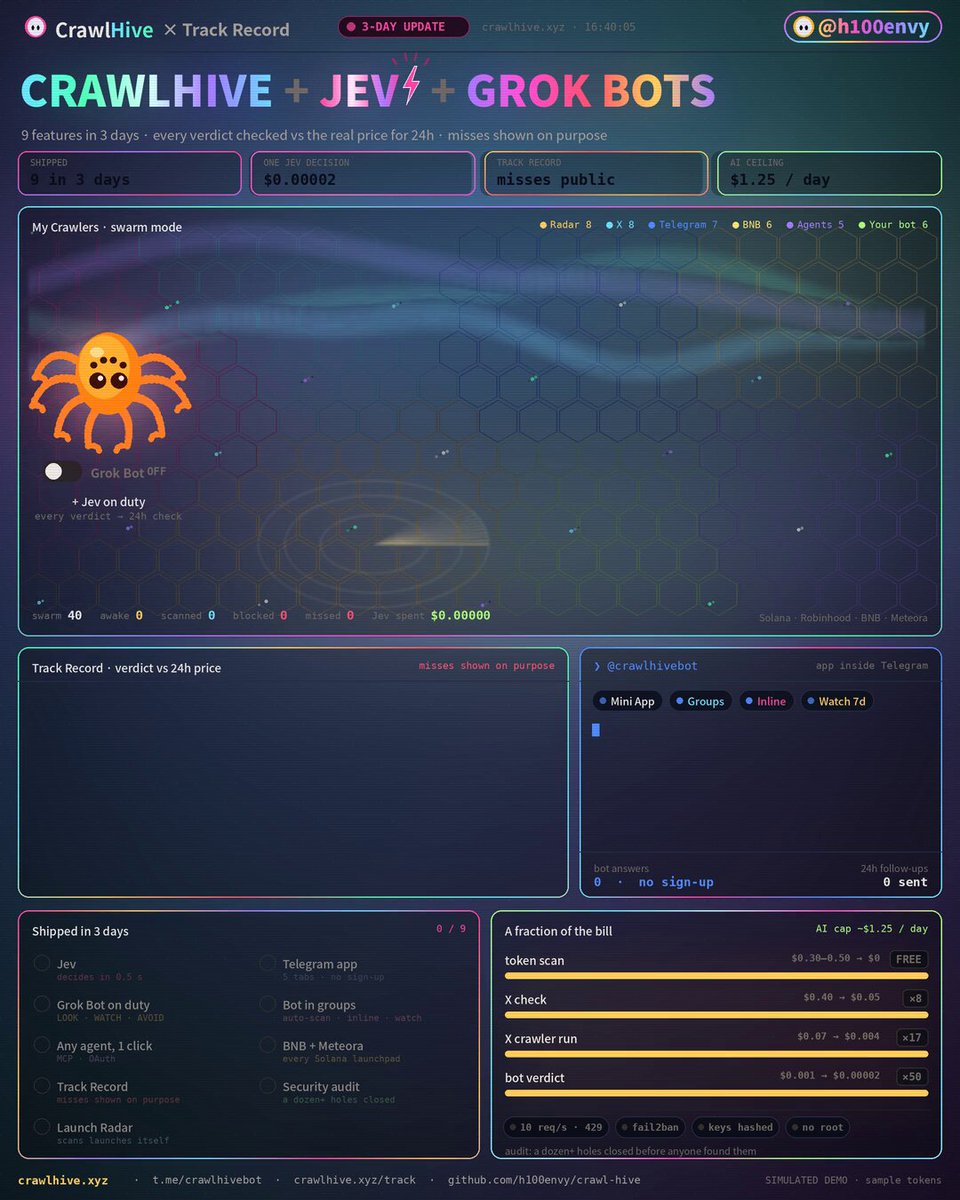
Task: Check the Track Record shipped item
Action: click(42, 1086)
